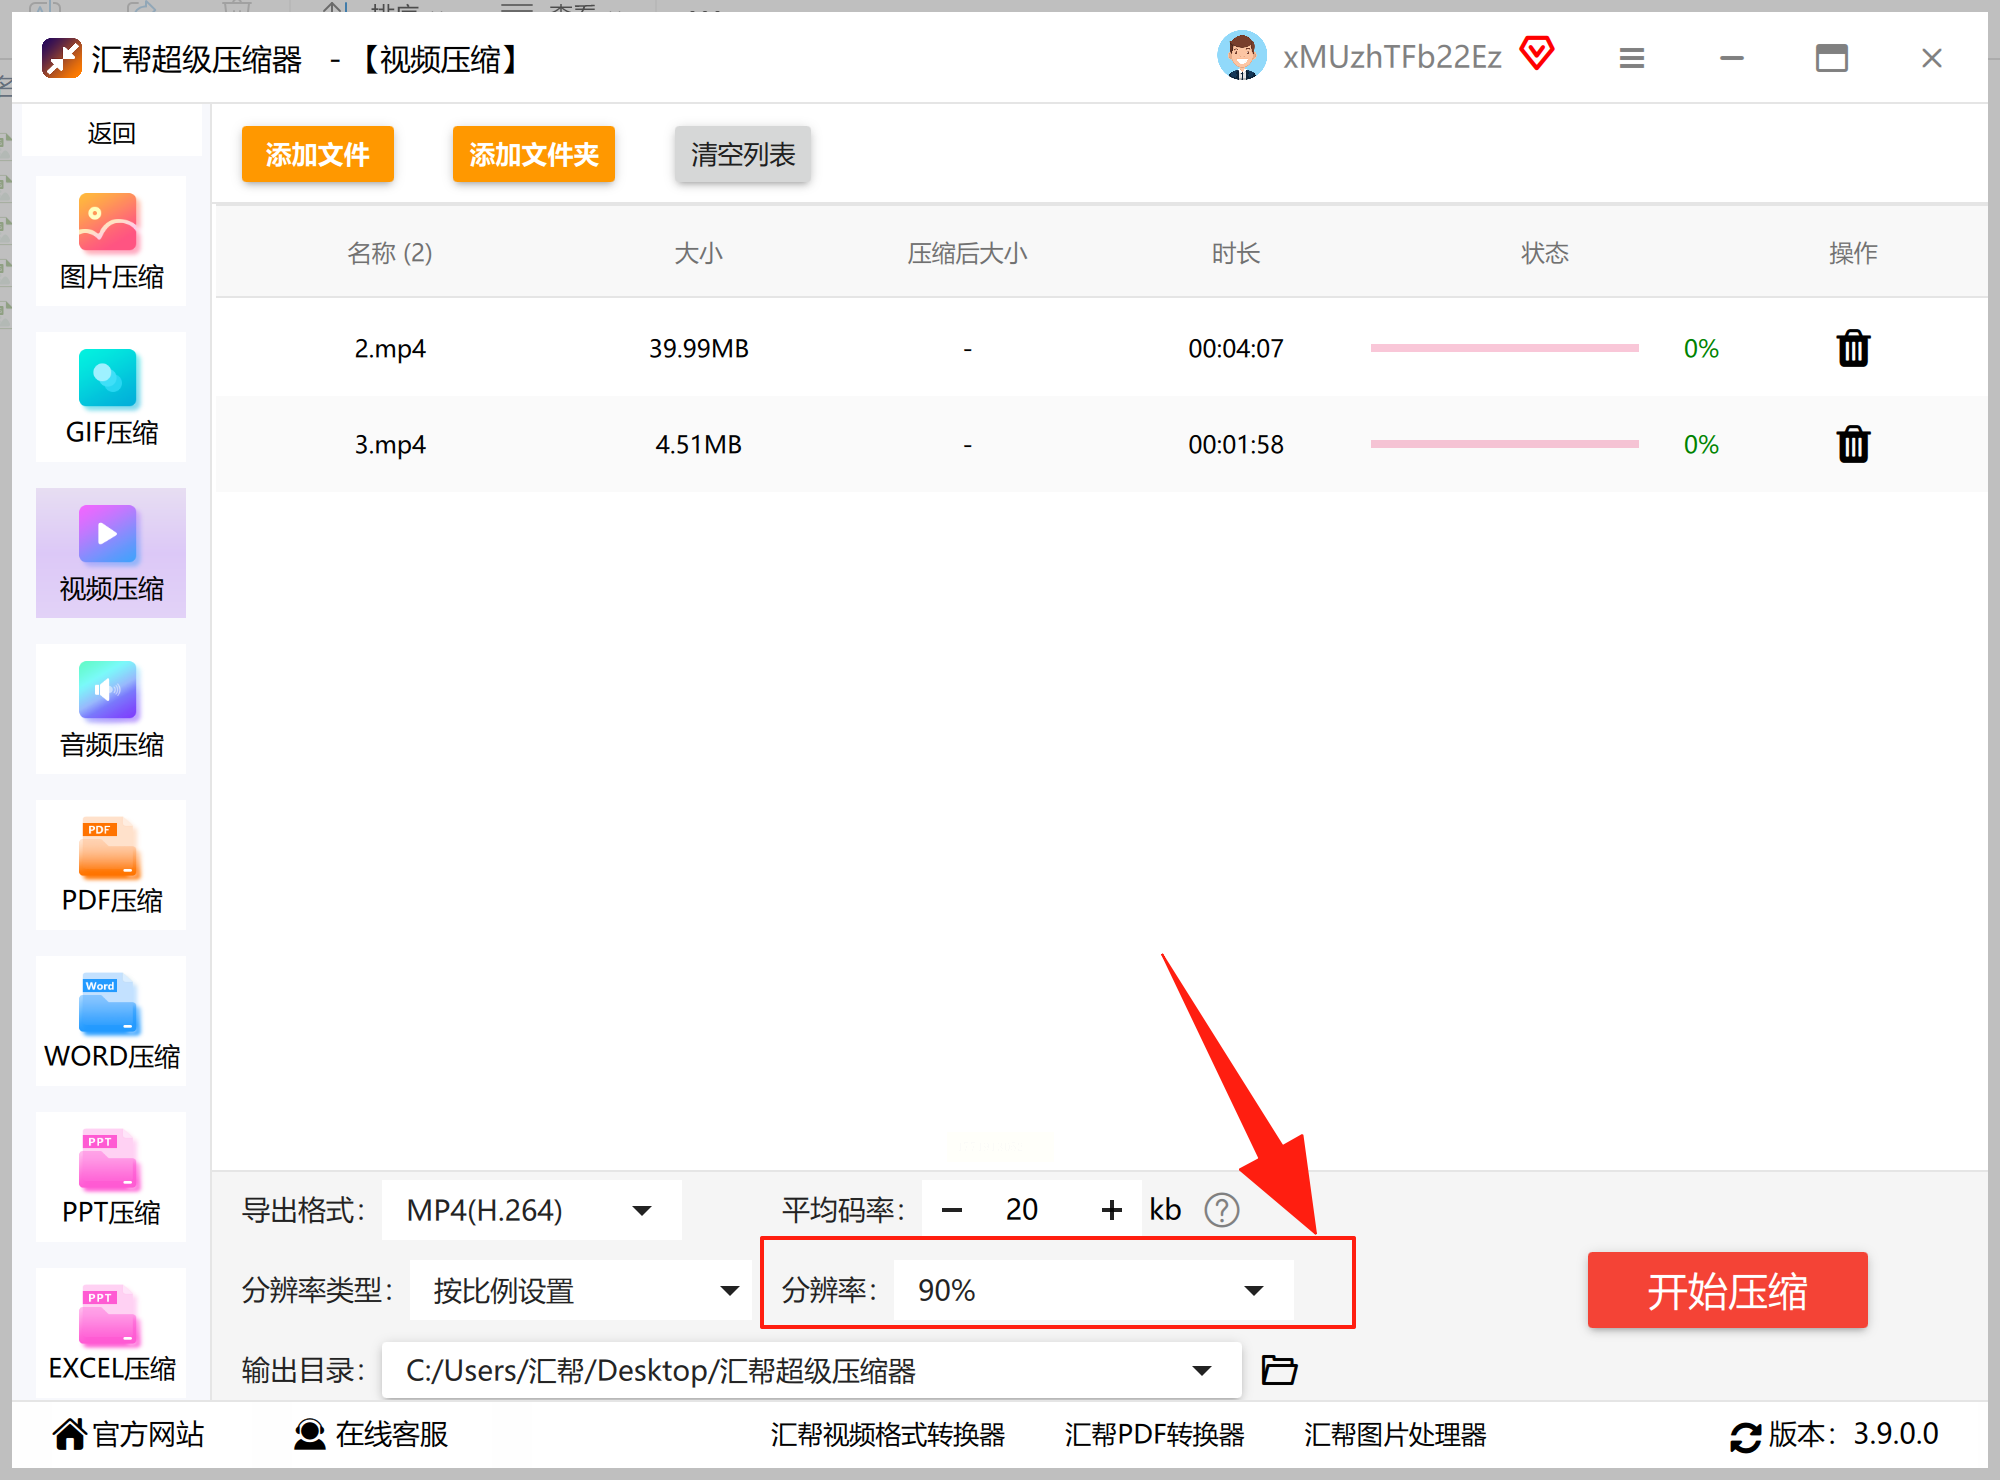The image size is (2000, 1480).
Task: Increase average bitrate with plus button
Action: [x=1111, y=1210]
